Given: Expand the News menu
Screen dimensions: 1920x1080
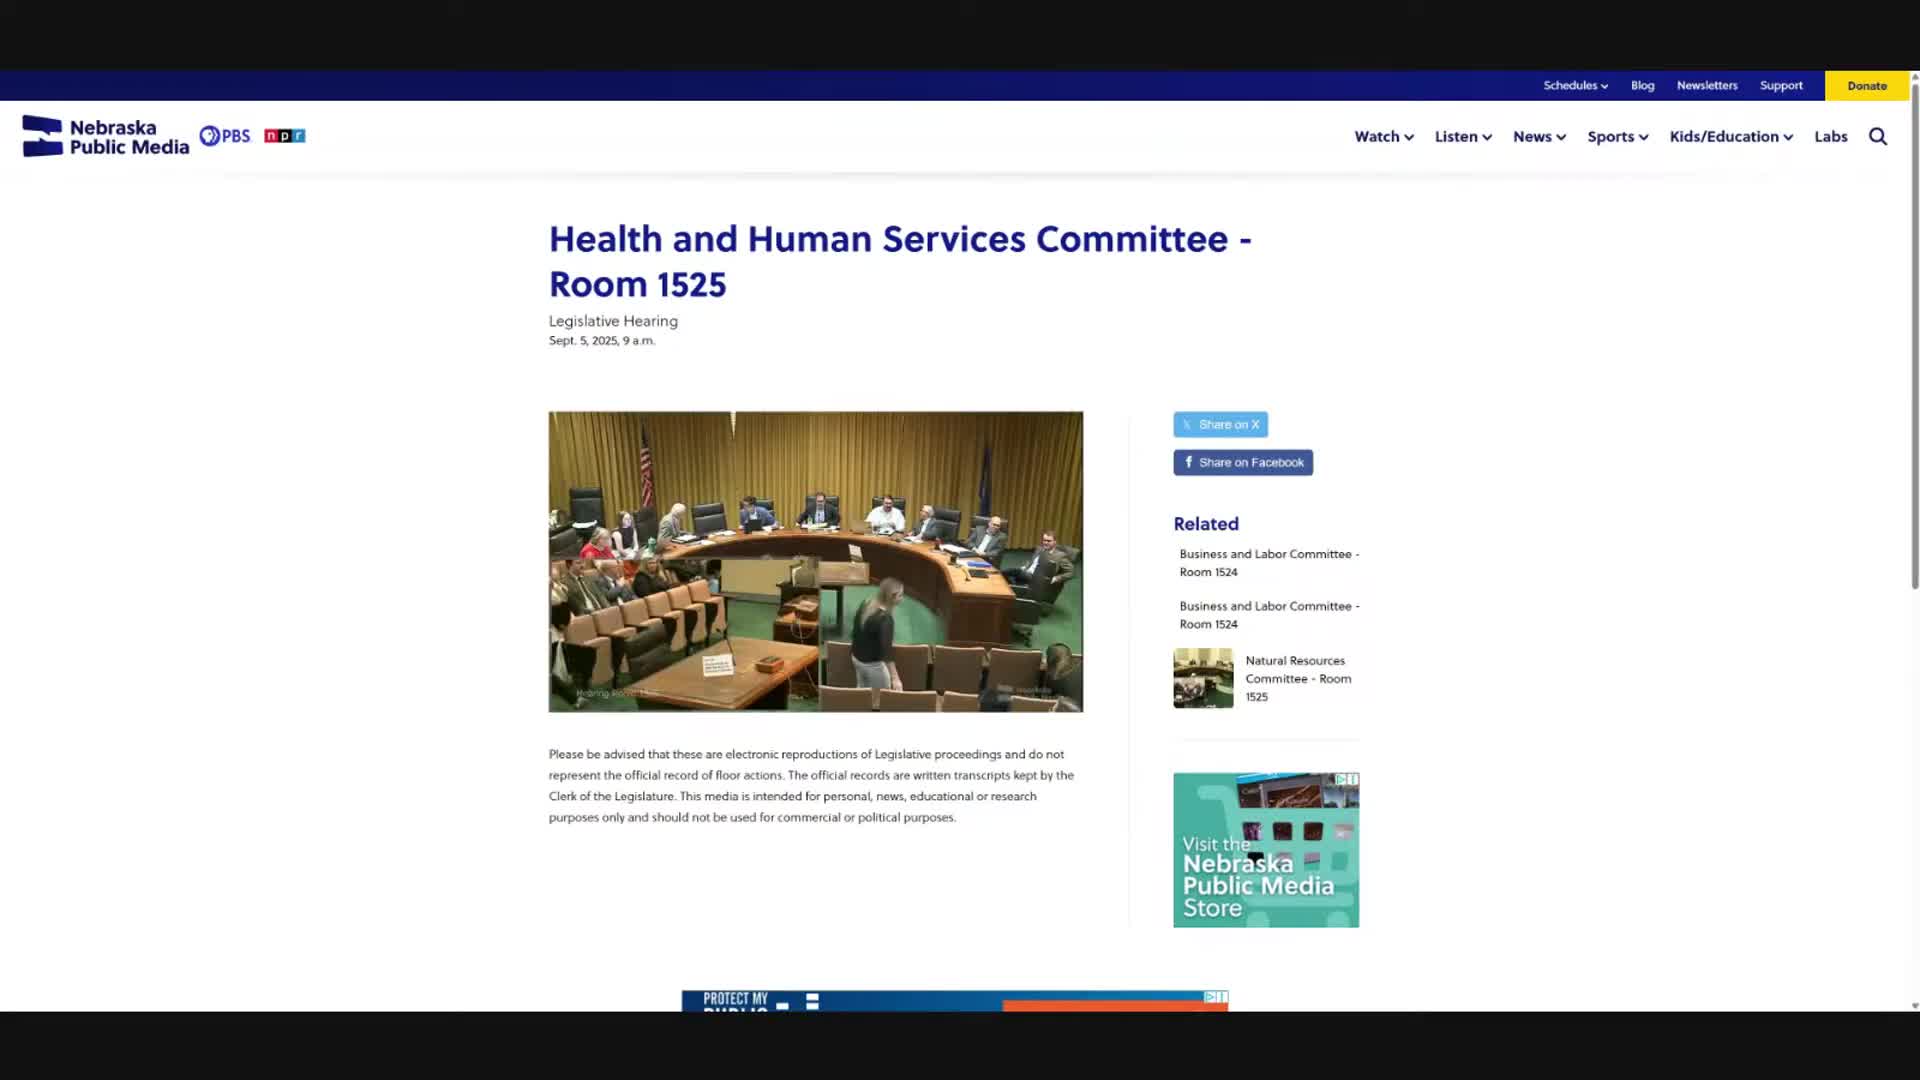Looking at the screenshot, I should click(x=1538, y=137).
